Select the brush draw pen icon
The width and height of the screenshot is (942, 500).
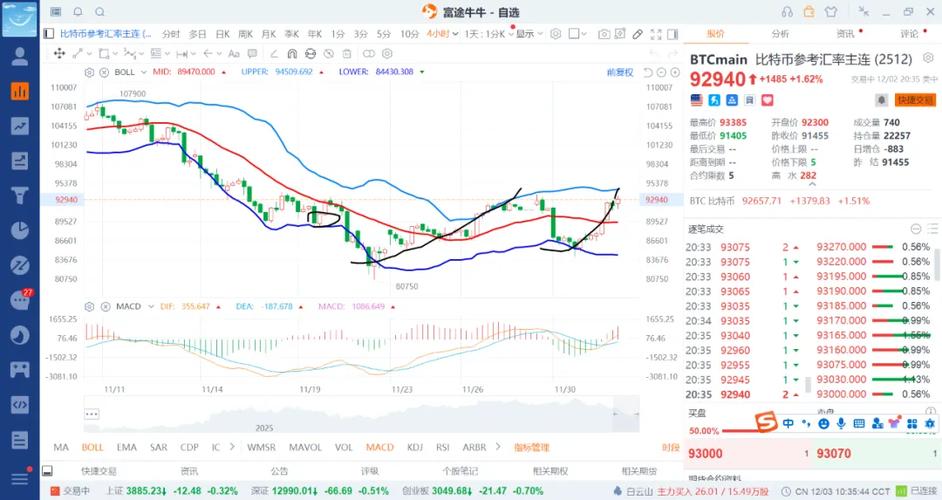637,34
